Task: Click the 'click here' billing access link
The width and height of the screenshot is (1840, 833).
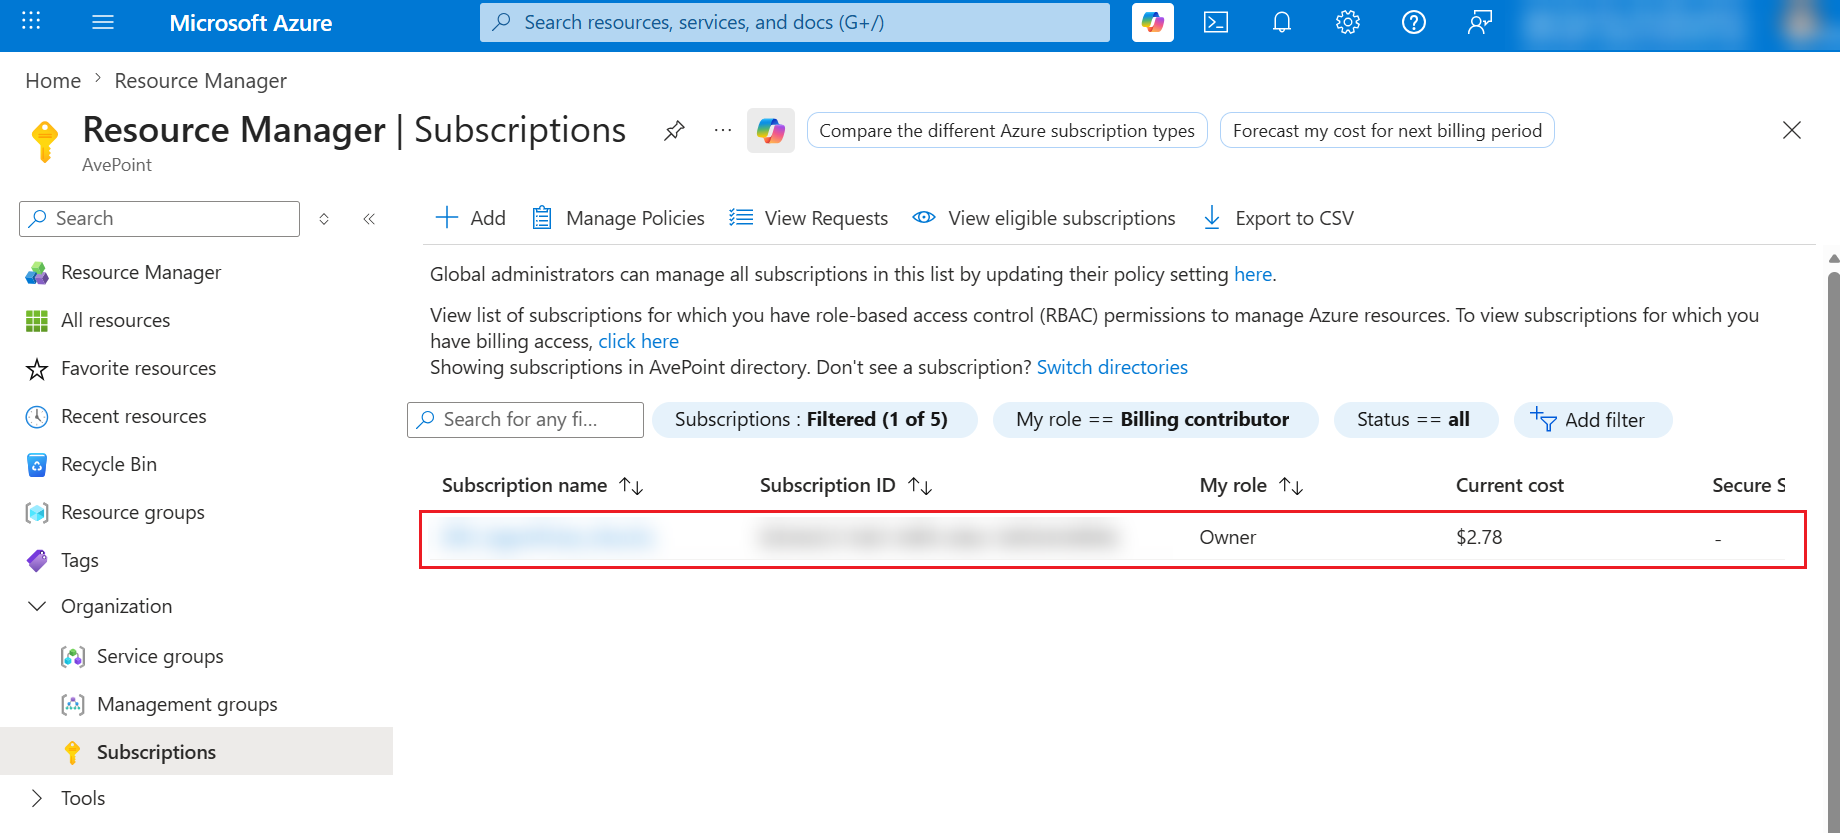Action: [x=638, y=341]
